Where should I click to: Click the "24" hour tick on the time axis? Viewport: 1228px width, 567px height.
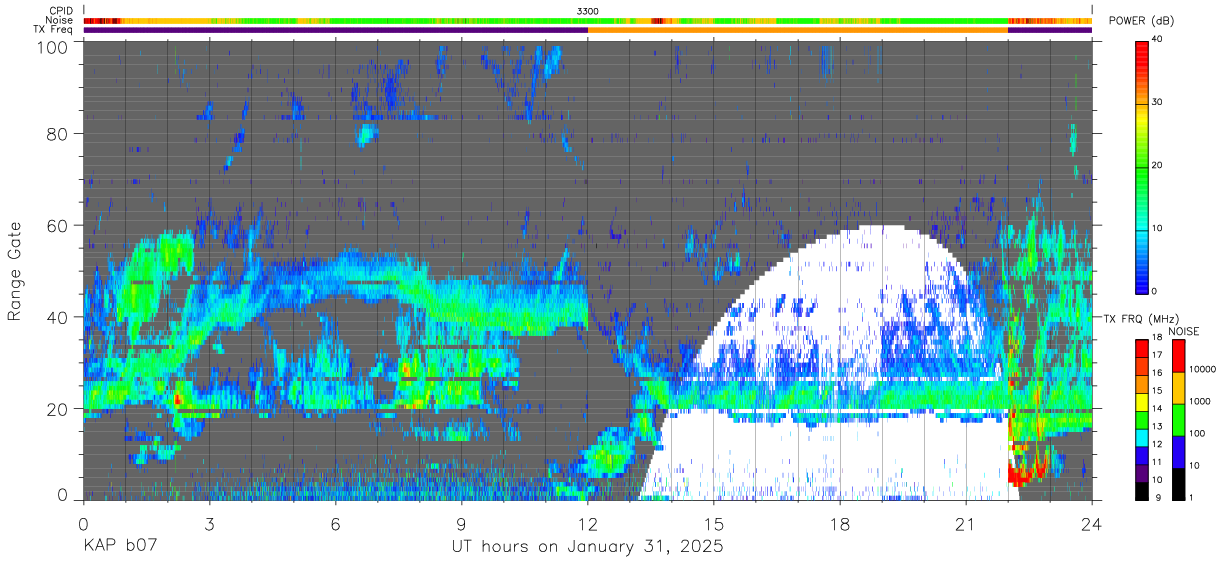pos(1092,523)
